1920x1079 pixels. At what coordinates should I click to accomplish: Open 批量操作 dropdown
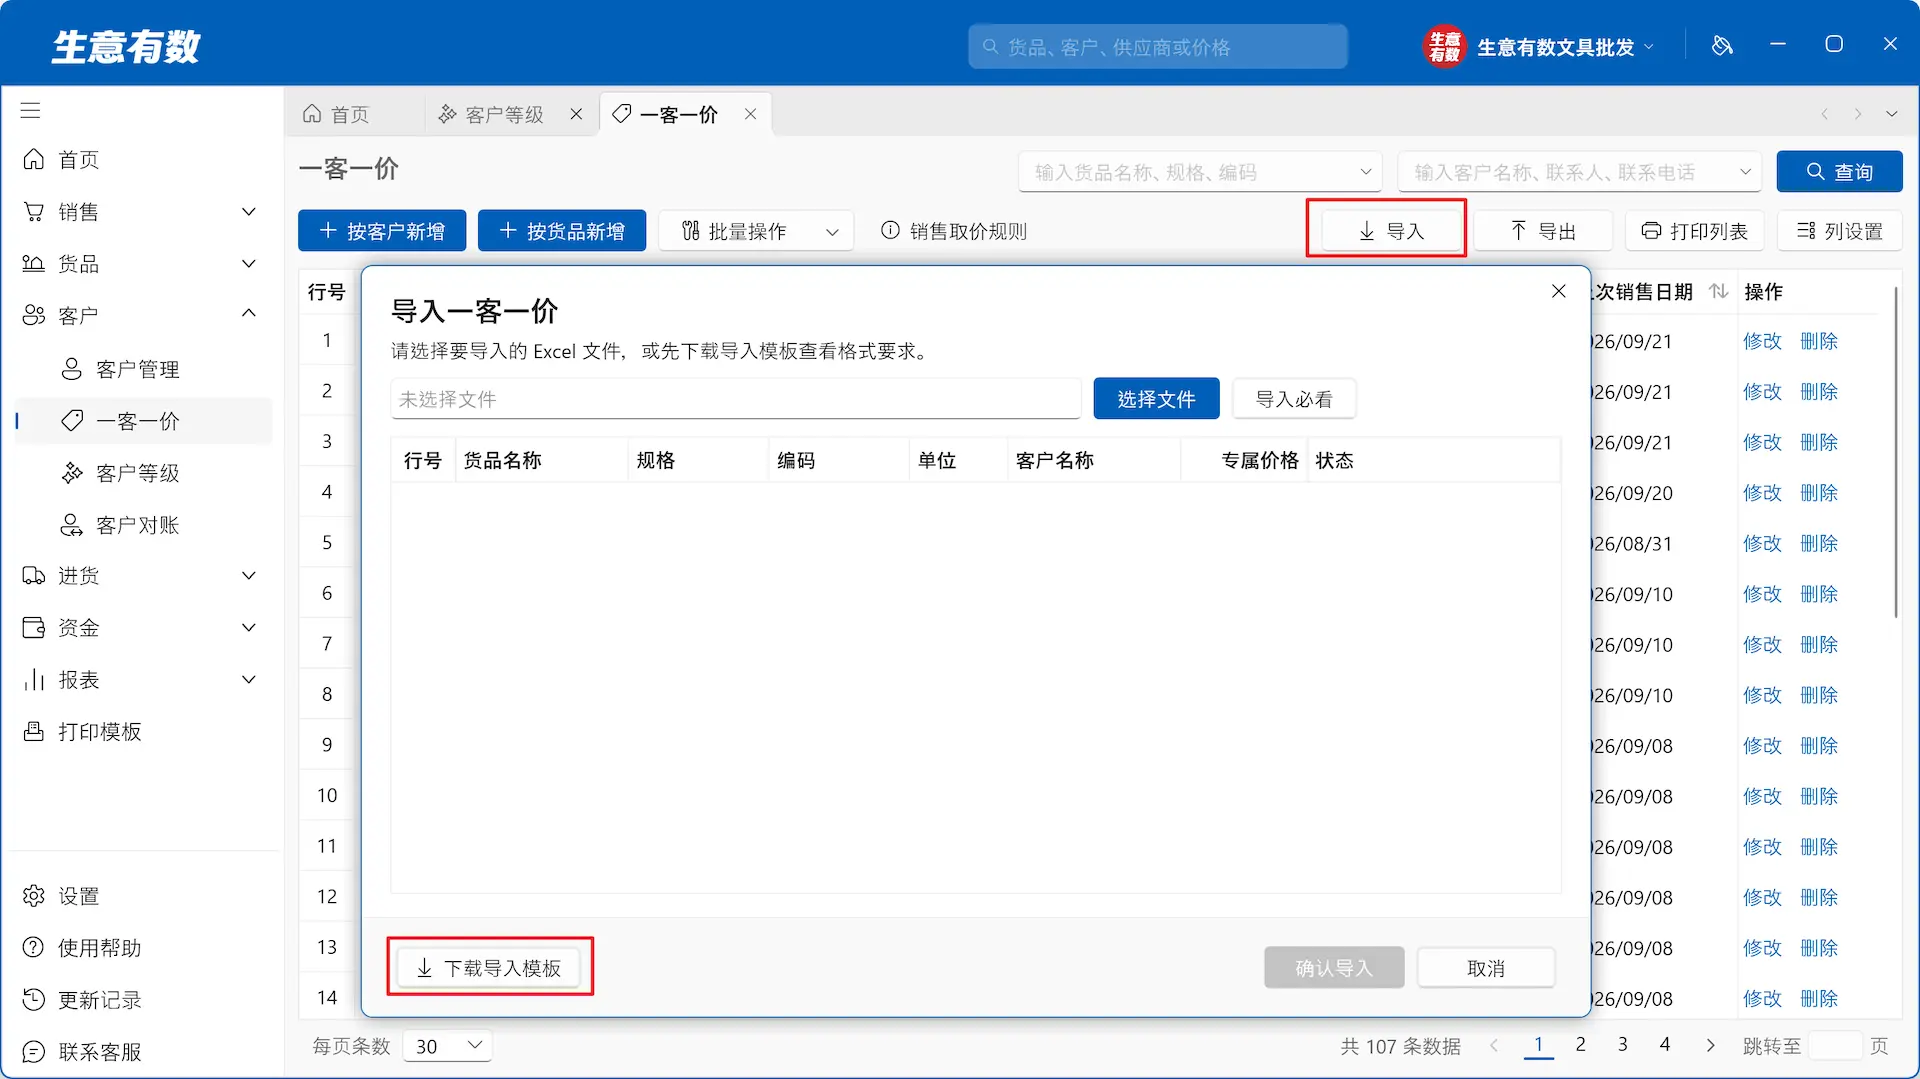(756, 231)
